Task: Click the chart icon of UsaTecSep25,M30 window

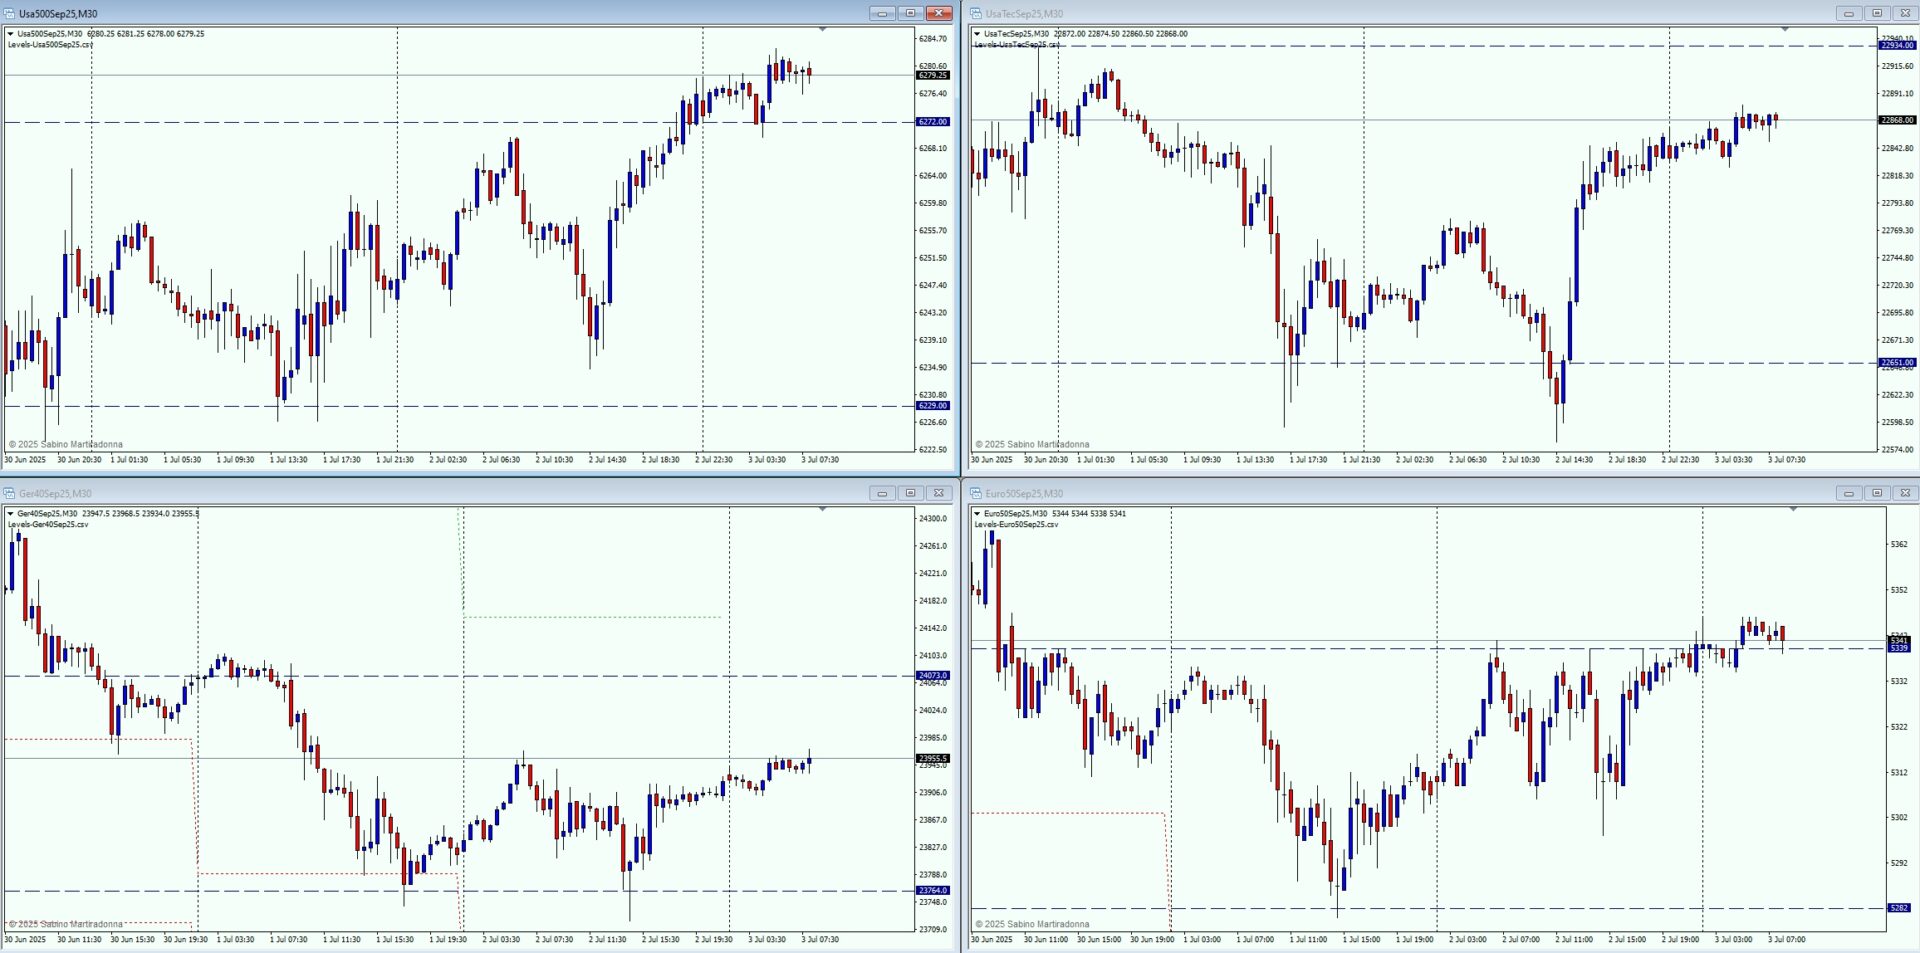Action: [976, 13]
